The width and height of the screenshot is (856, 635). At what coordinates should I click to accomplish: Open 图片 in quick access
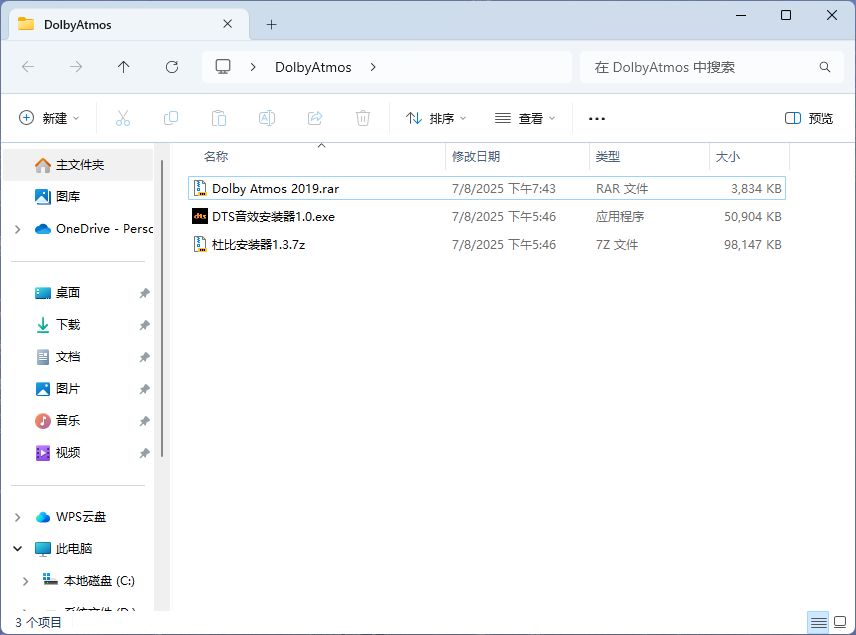[78, 389]
